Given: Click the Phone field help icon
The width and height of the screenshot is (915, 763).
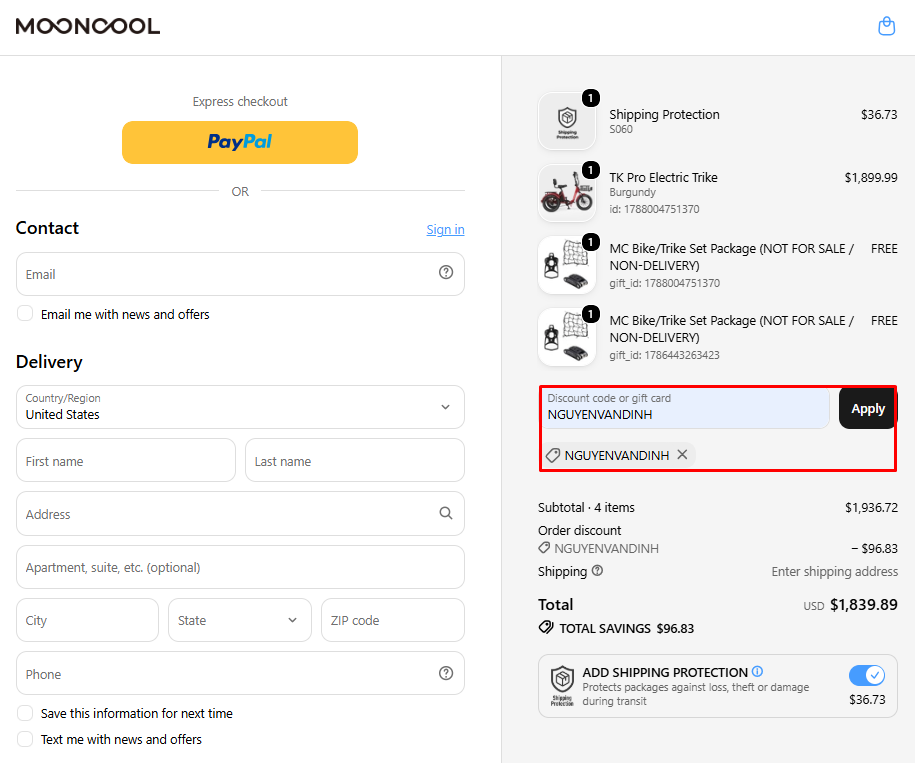Looking at the screenshot, I should tap(446, 673).
